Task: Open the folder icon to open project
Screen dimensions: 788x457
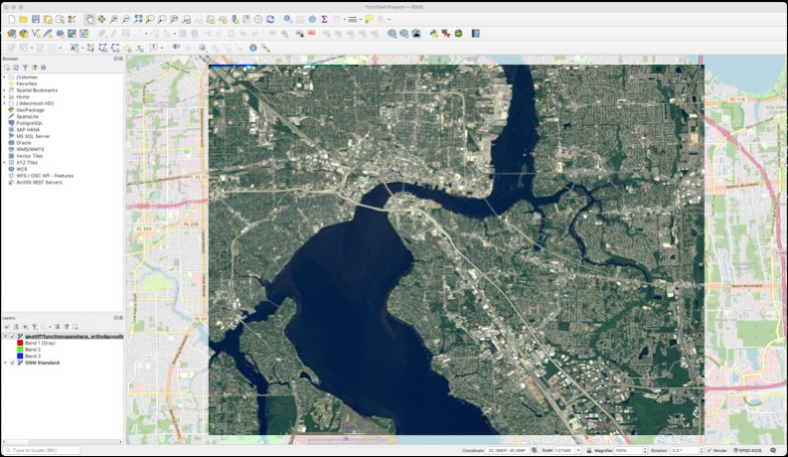Action: tap(24, 19)
